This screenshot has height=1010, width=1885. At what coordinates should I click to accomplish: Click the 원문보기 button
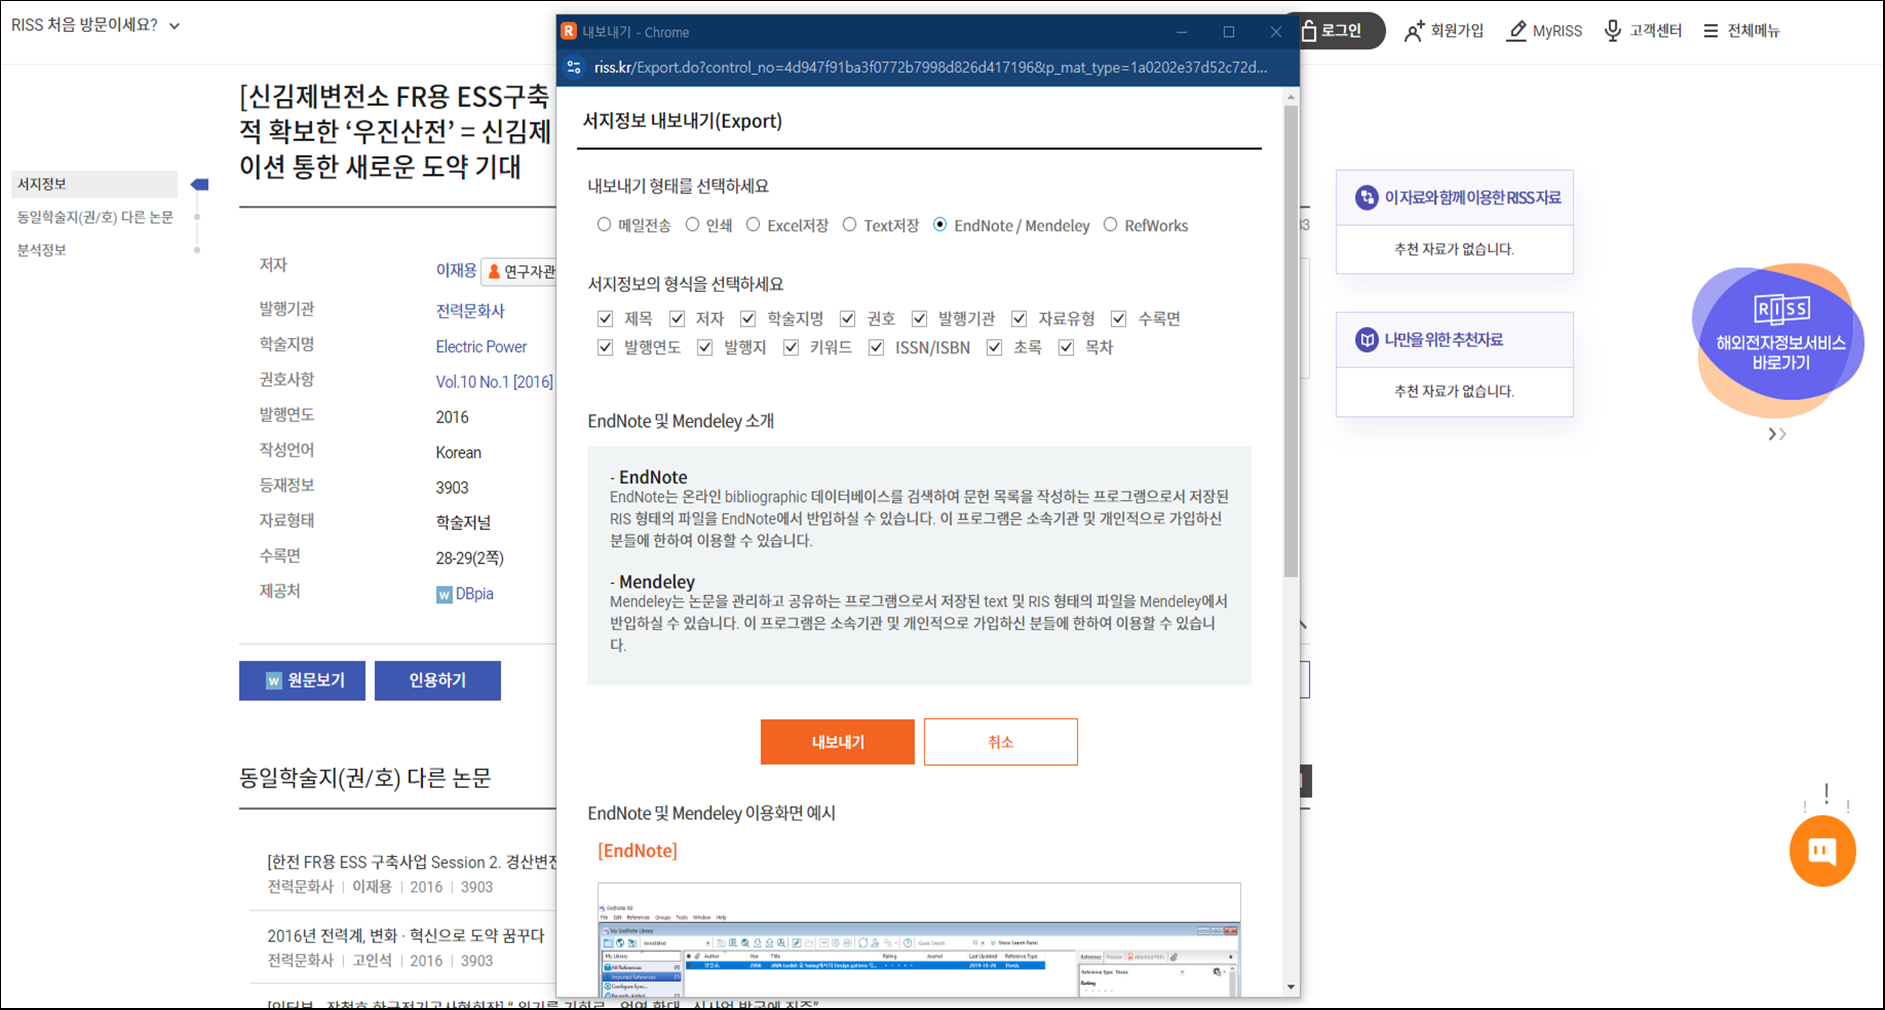point(302,680)
